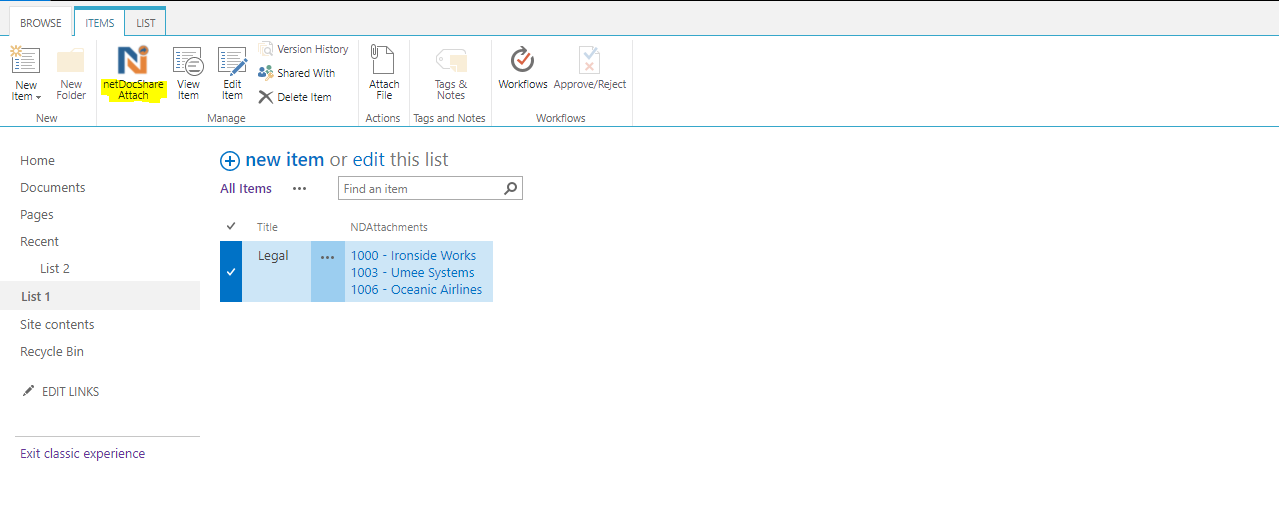Click the Workflows ribbon icon
1279x509 pixels.
click(522, 60)
